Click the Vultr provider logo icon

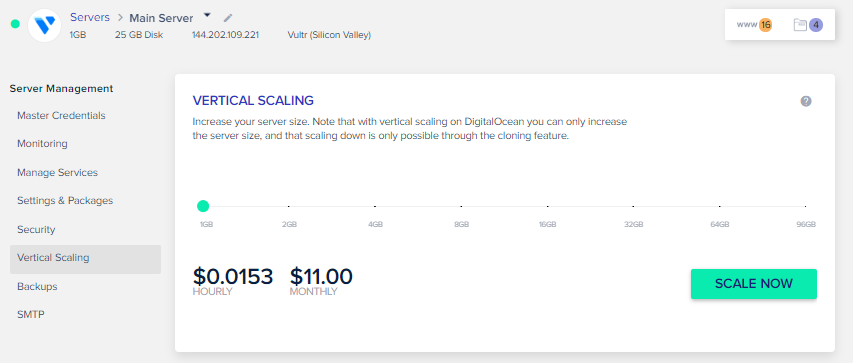point(45,25)
